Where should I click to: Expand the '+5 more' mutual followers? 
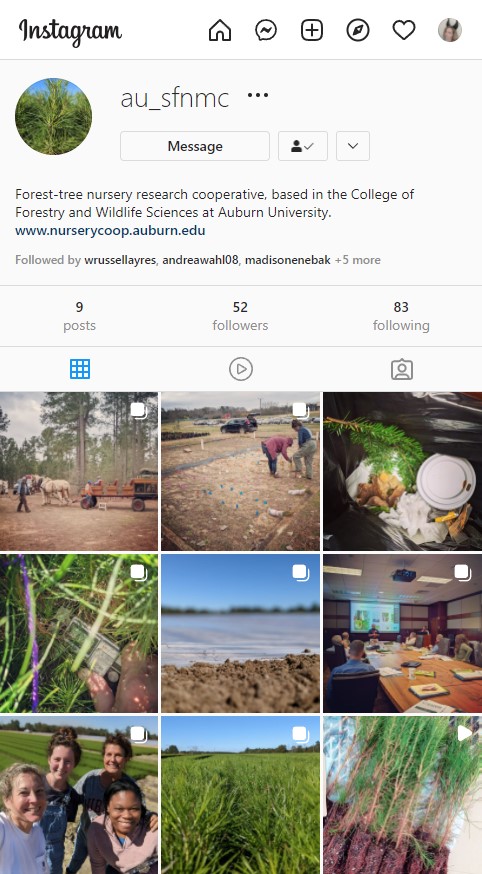358,260
